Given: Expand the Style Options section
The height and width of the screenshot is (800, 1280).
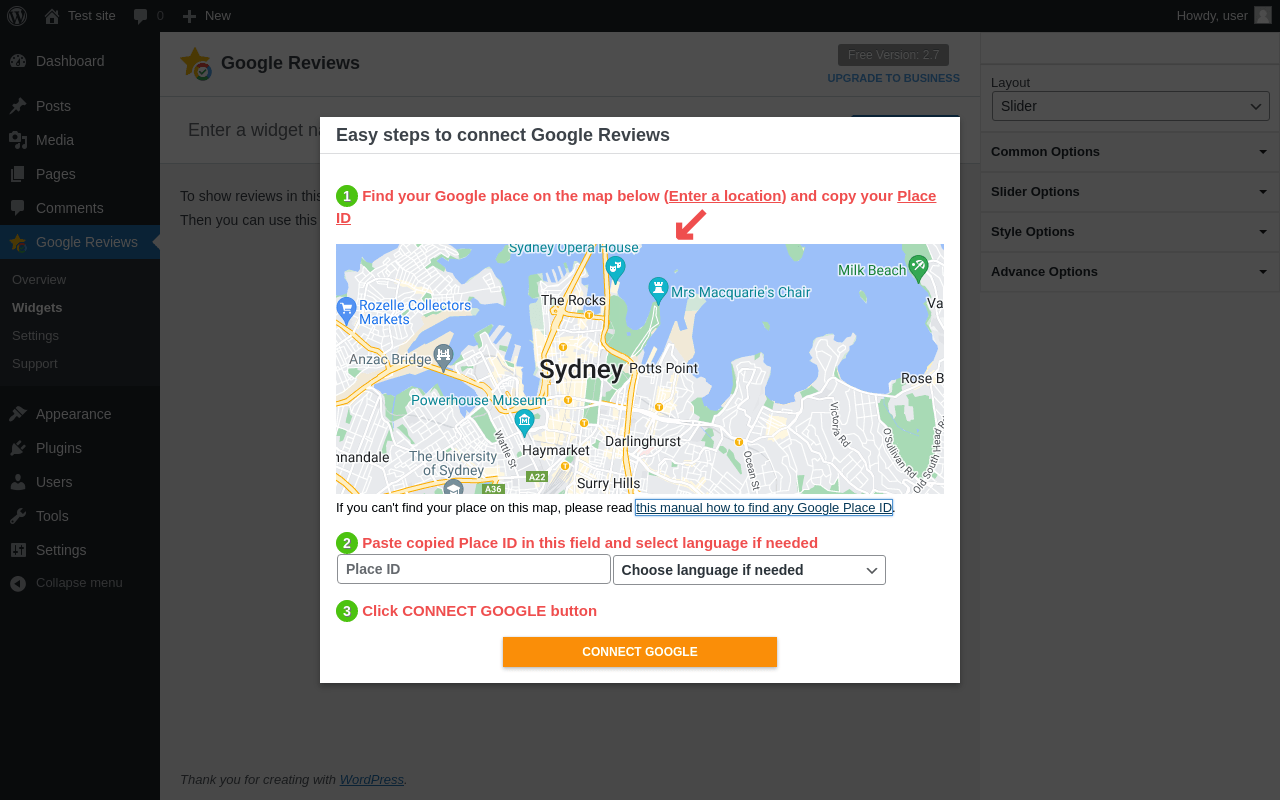Looking at the screenshot, I should [1130, 232].
